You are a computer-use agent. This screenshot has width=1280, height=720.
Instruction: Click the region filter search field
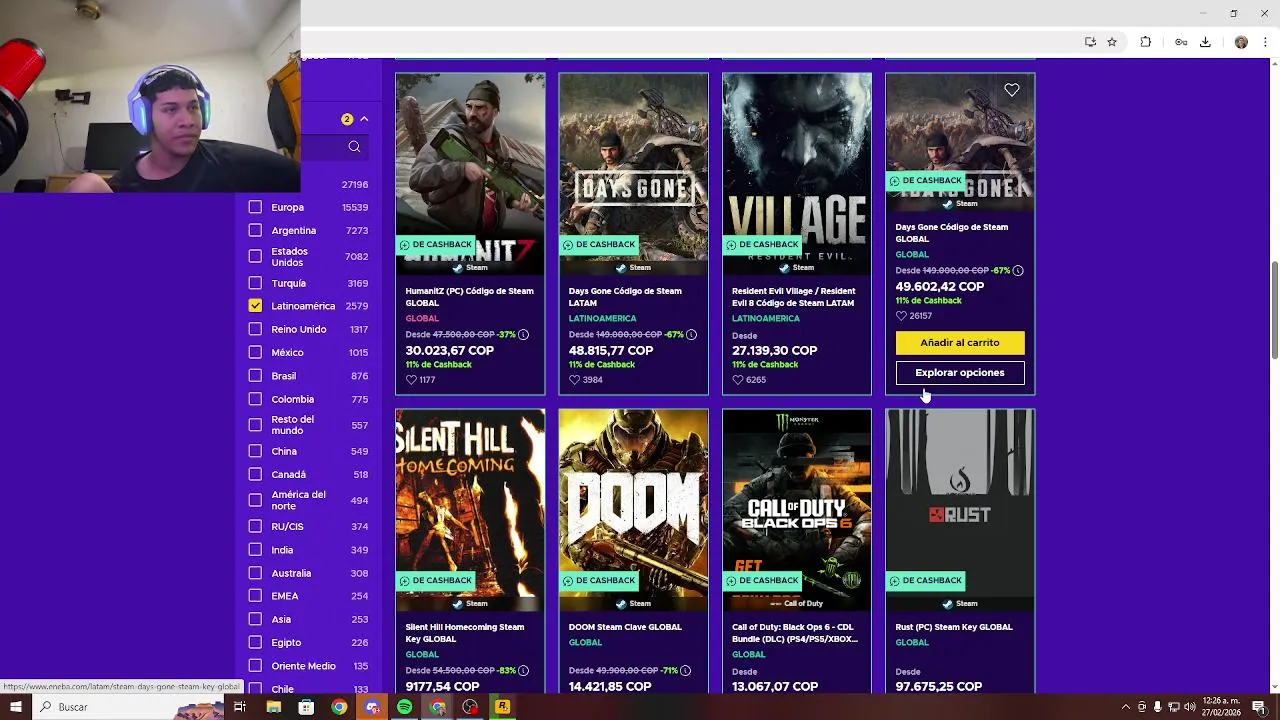(336, 147)
